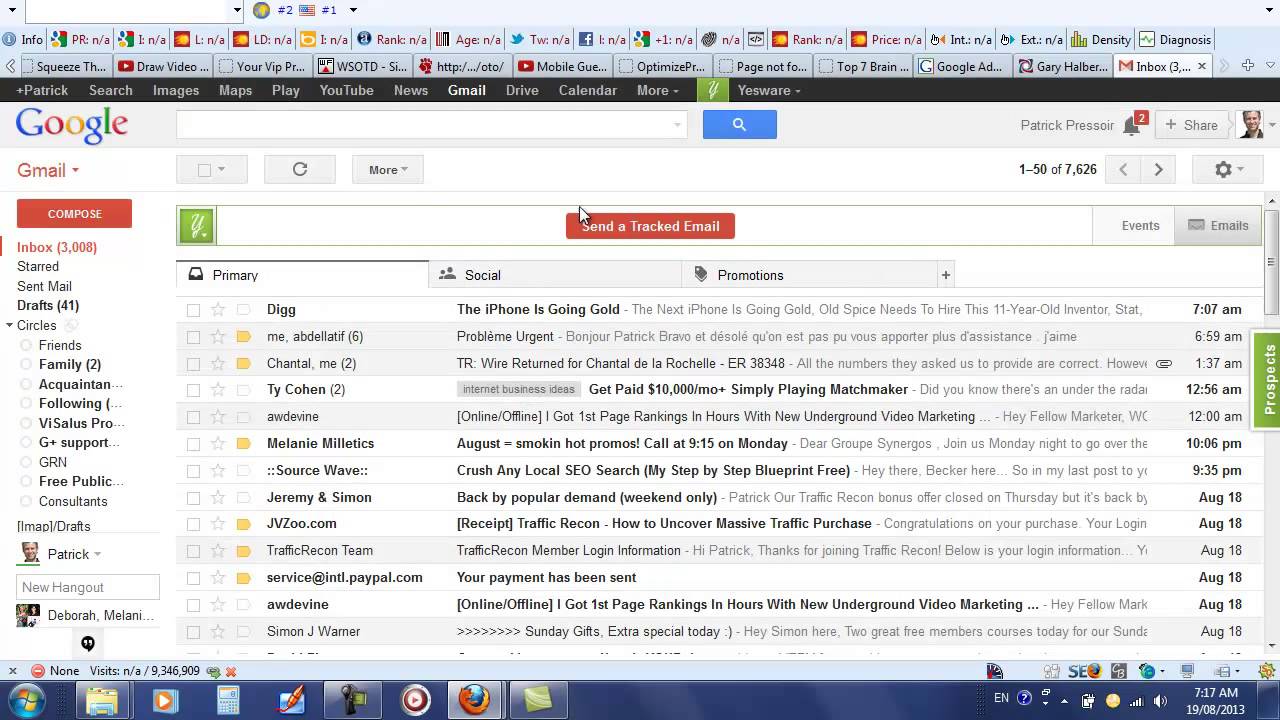Open the settings gear menu
Viewport: 1280px width, 720px height.
tap(1228, 169)
